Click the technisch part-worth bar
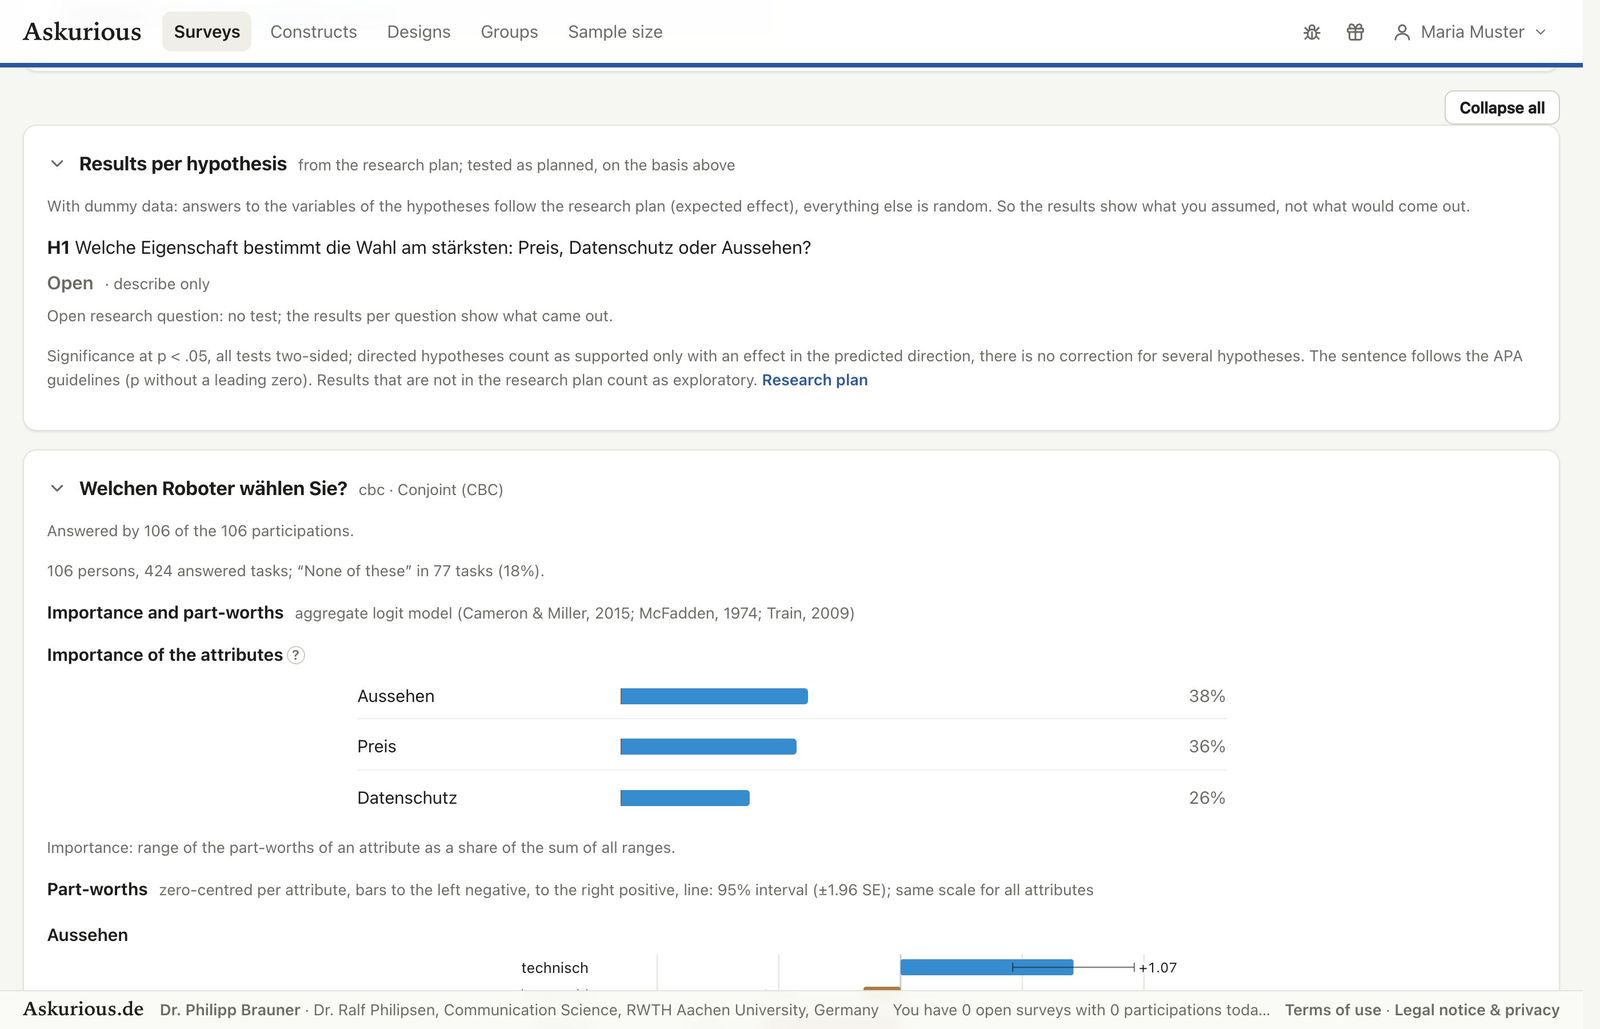The image size is (1600, 1029). click(987, 967)
